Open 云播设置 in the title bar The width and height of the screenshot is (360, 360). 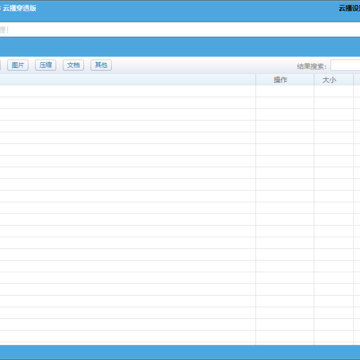point(349,9)
